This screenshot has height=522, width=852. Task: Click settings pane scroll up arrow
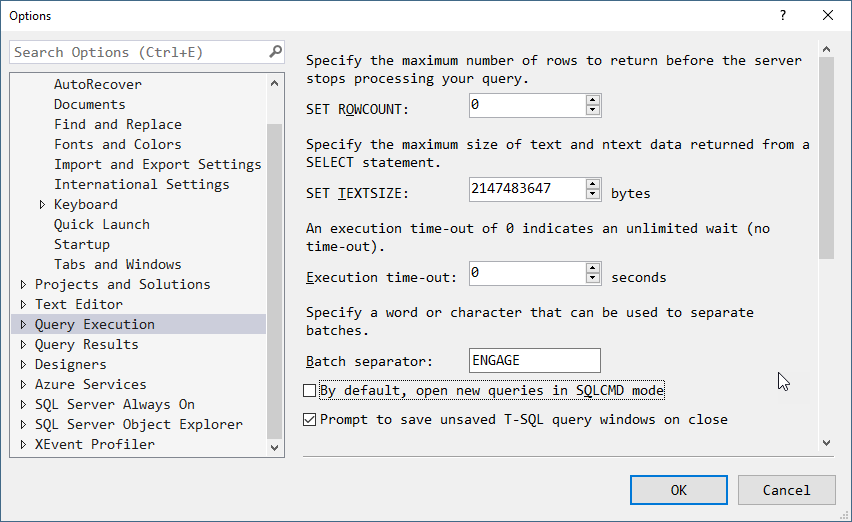[826, 49]
